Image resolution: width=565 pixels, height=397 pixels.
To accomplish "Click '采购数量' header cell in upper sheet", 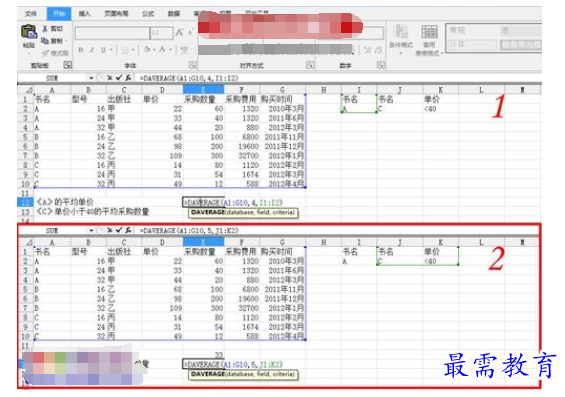I will [x=204, y=99].
